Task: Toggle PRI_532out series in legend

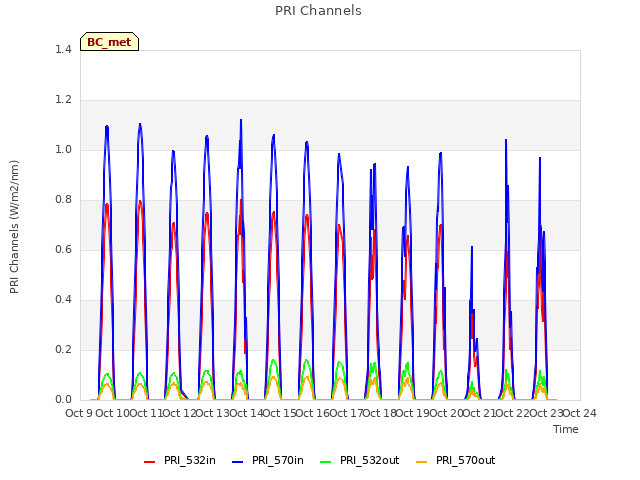Action: (360, 460)
